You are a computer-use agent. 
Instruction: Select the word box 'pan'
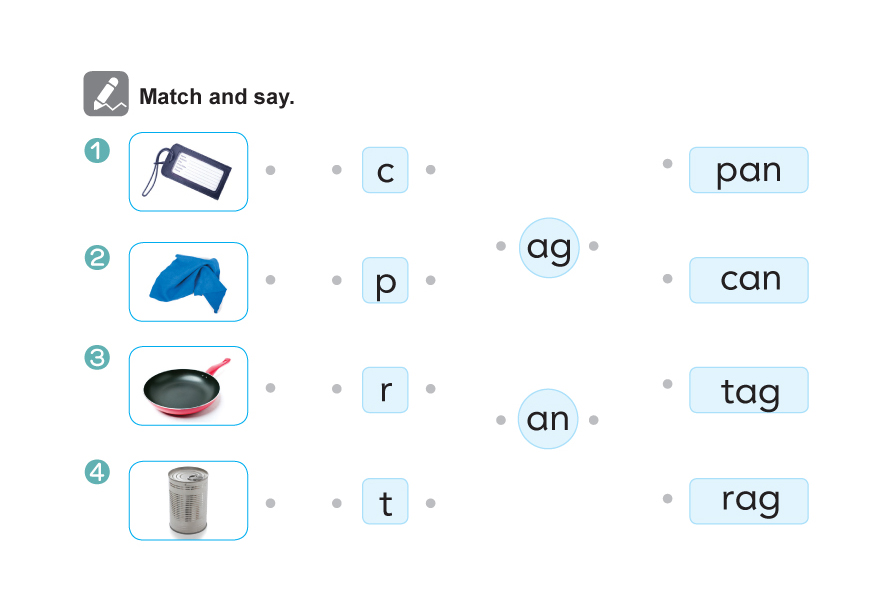point(748,170)
